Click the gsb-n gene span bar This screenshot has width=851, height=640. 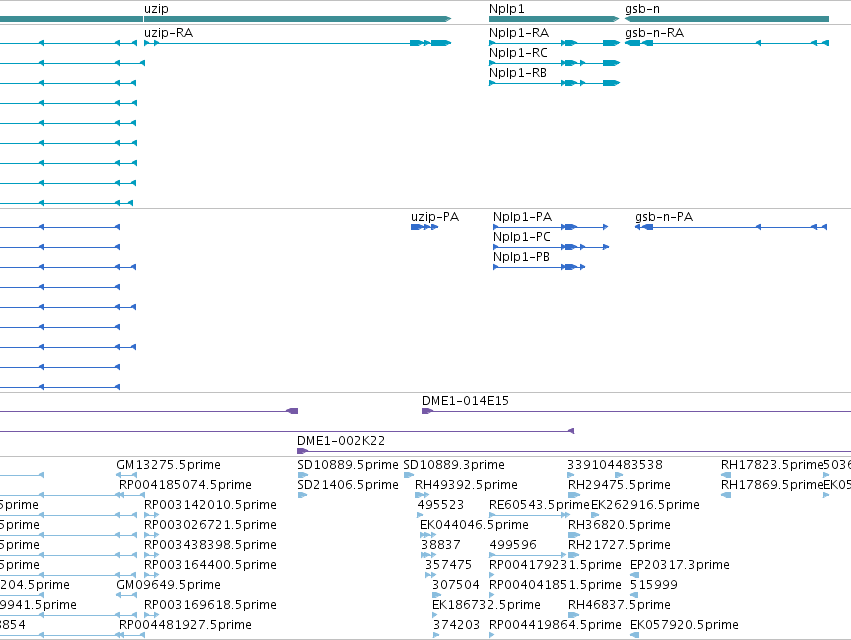727,19
